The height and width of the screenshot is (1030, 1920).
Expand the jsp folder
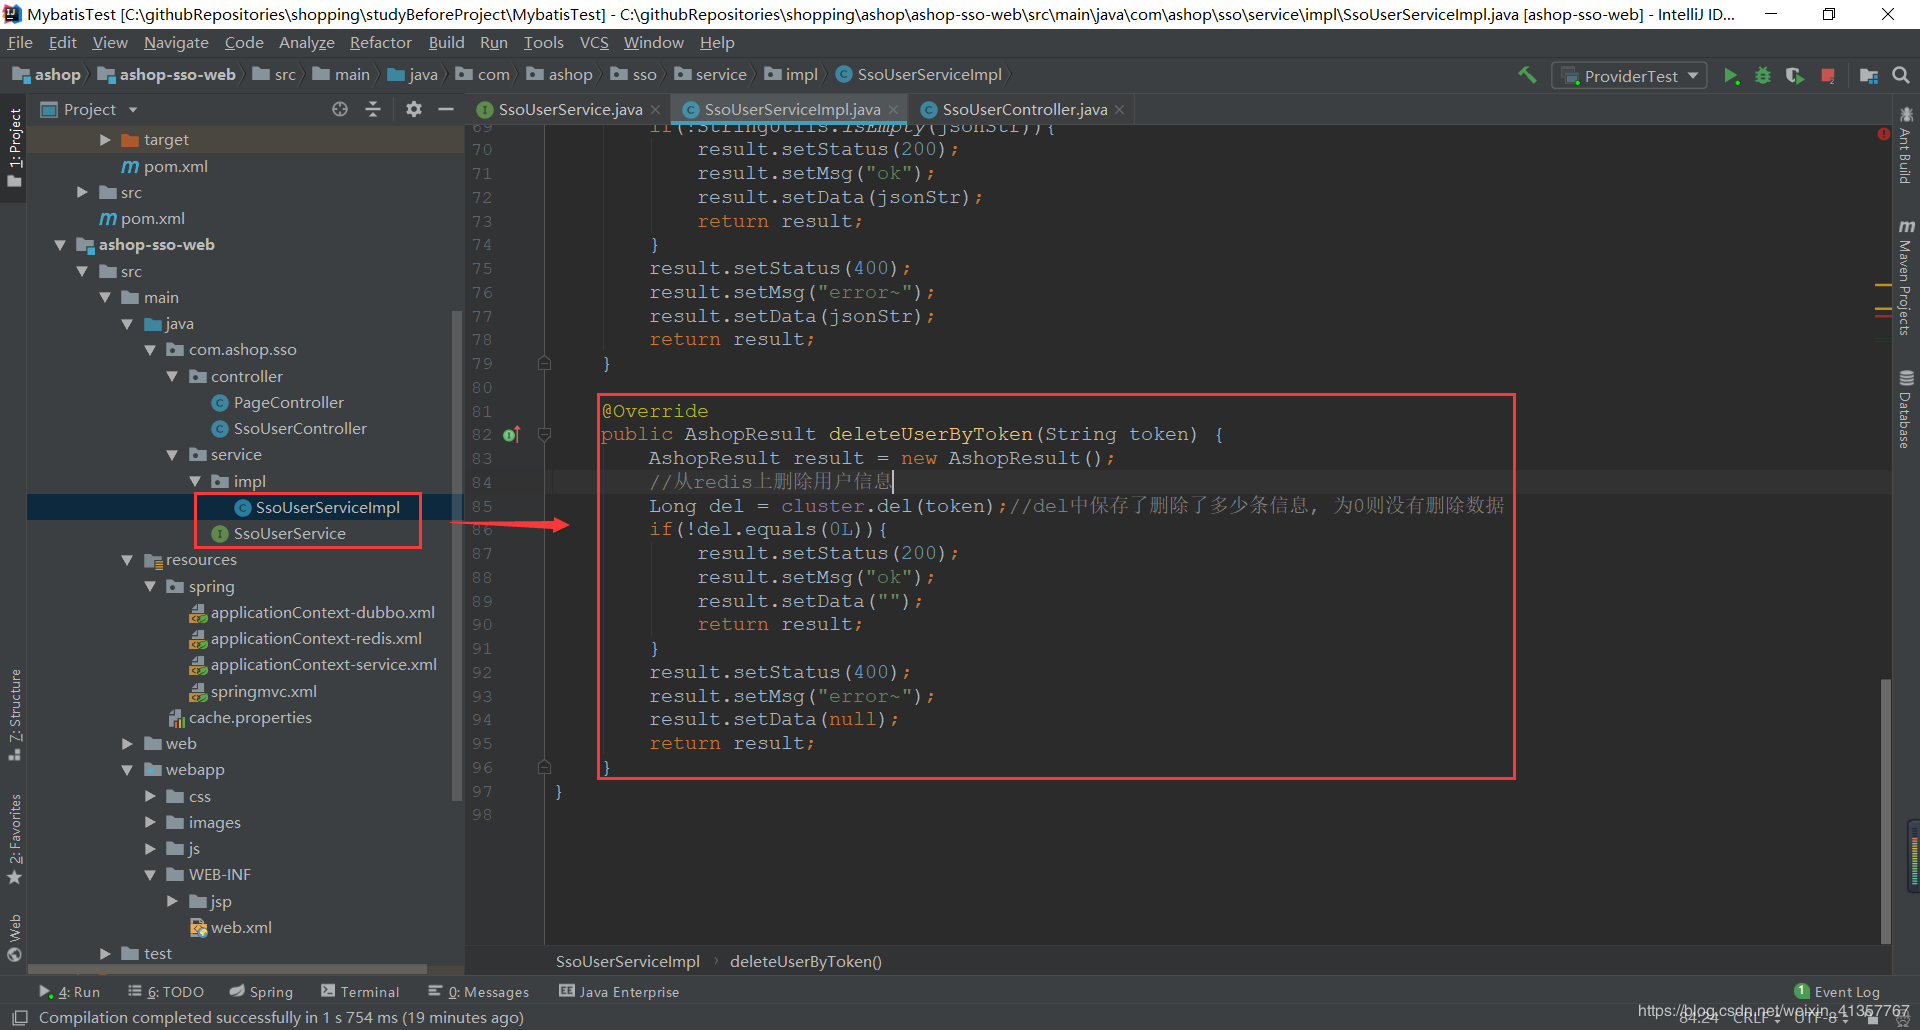[x=172, y=902]
